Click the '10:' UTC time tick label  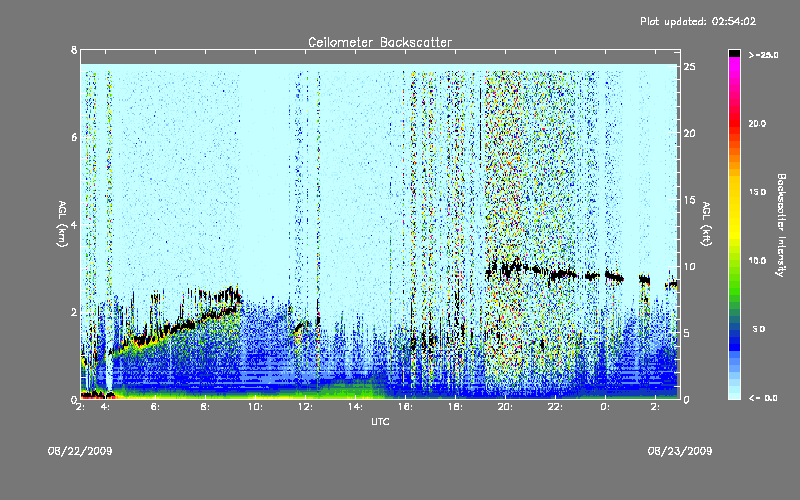pyautogui.click(x=255, y=407)
